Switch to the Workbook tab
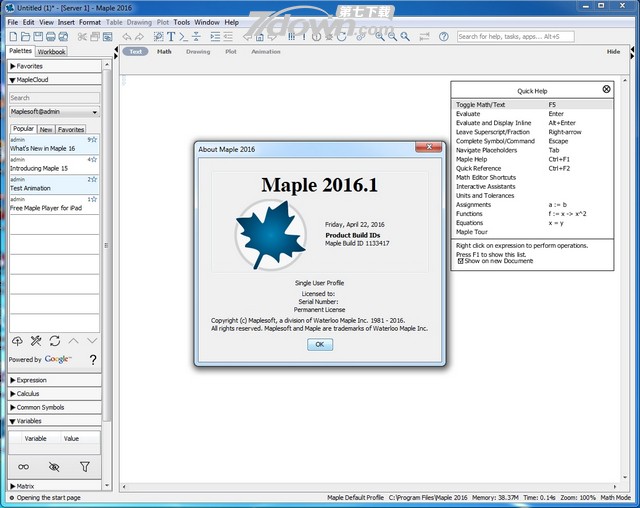The height and width of the screenshot is (508, 640). (52, 51)
